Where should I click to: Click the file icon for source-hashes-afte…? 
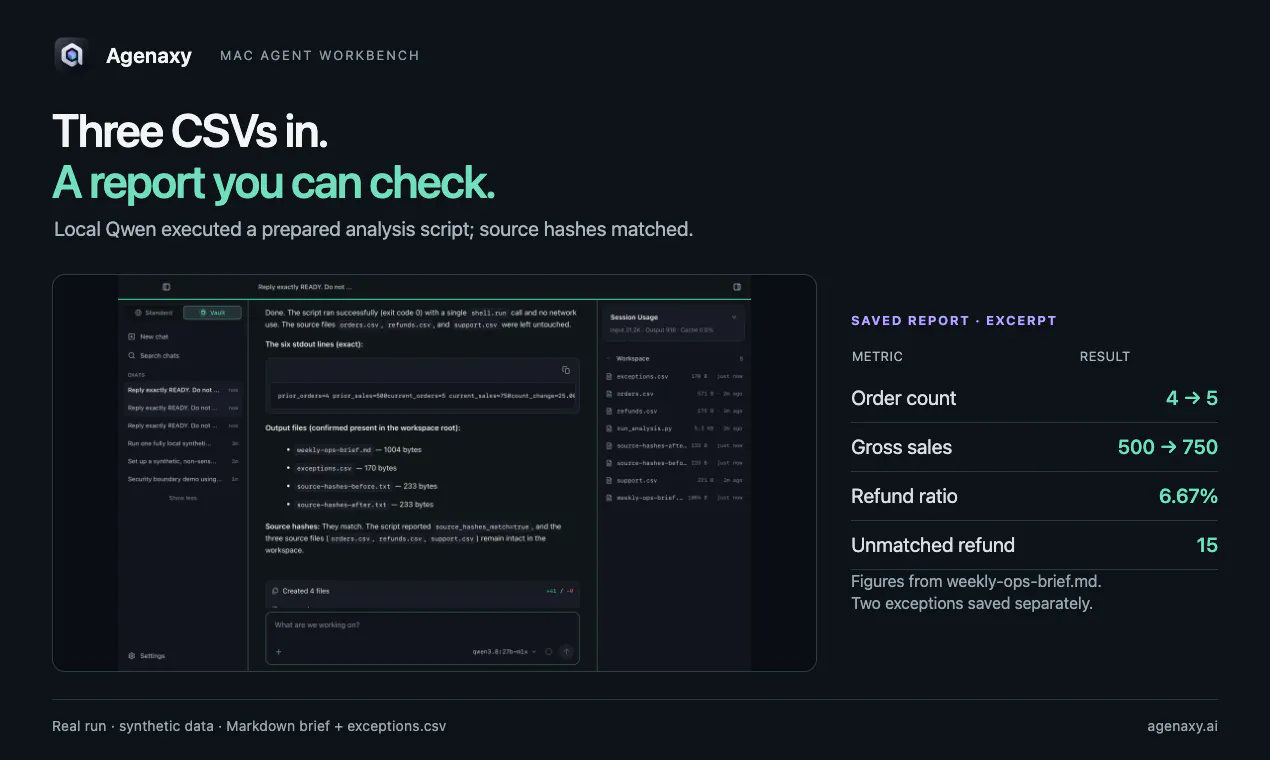click(609, 446)
